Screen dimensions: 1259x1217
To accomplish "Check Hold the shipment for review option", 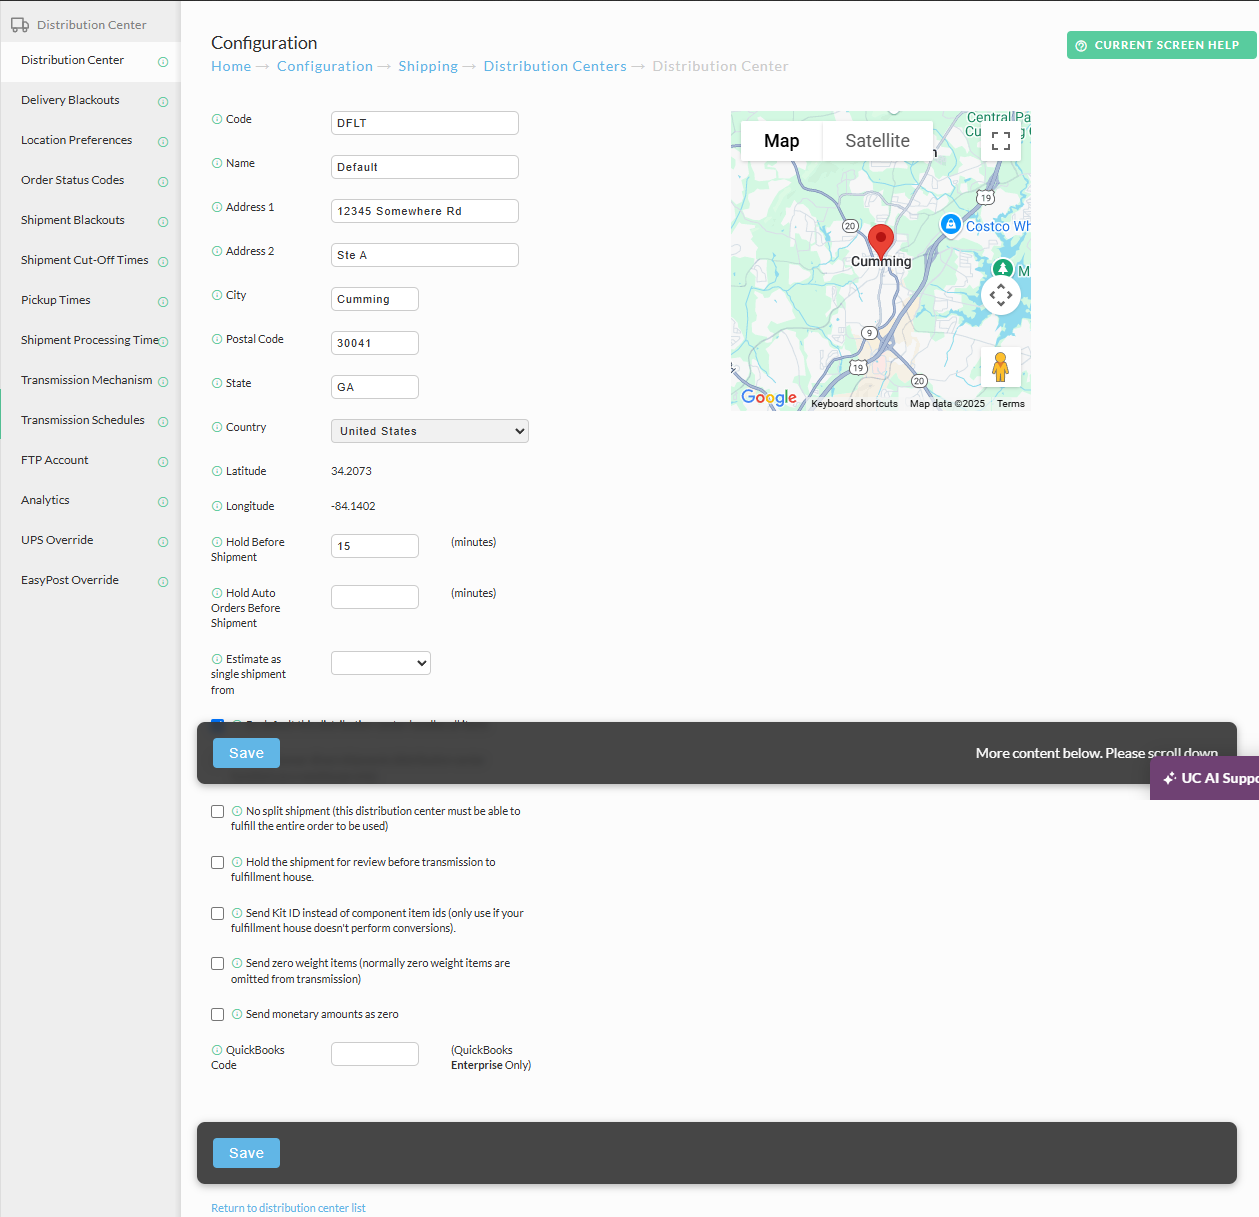I will pyautogui.click(x=217, y=863).
